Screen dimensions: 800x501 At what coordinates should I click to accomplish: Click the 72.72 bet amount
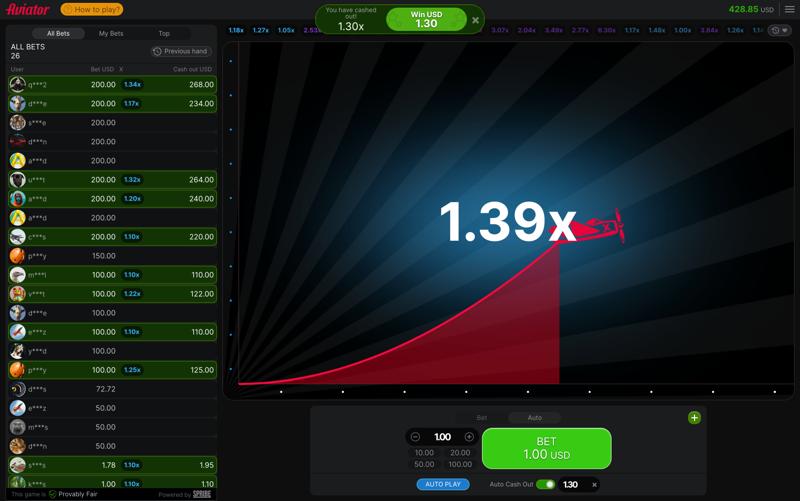click(106, 389)
